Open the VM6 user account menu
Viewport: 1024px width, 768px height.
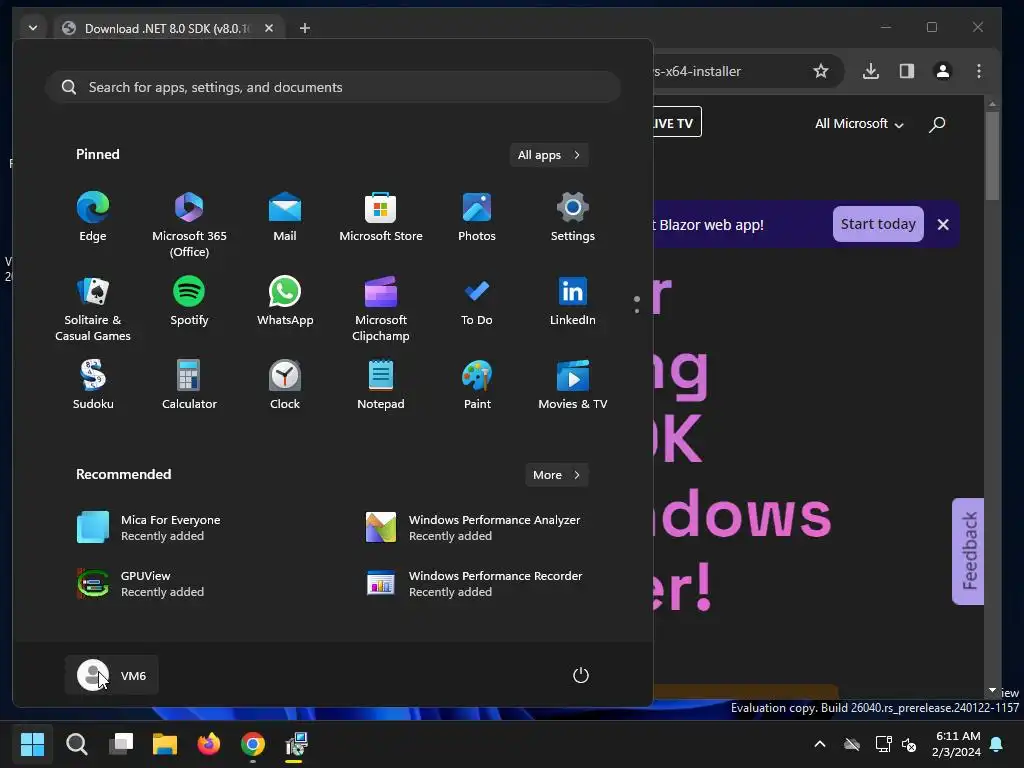click(112, 675)
